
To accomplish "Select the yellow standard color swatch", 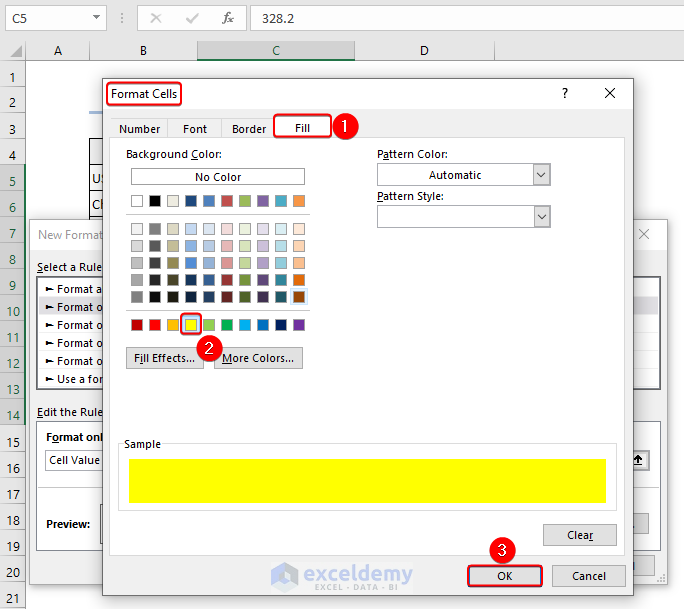I will coord(191,325).
